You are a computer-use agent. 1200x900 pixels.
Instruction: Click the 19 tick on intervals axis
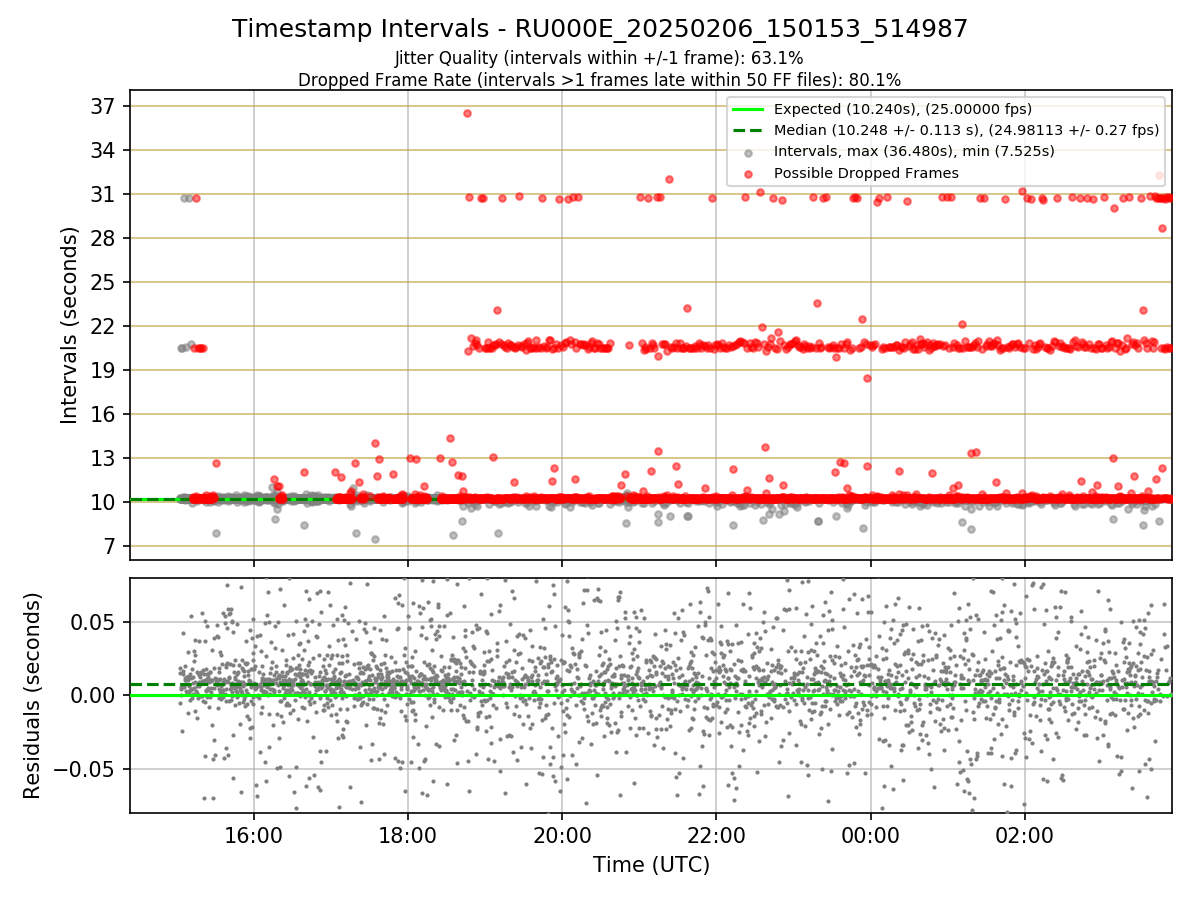click(105, 370)
